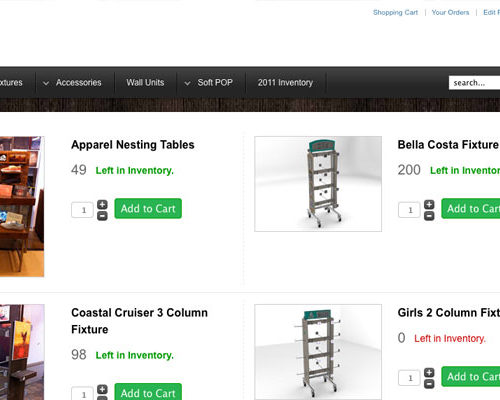Add Apparel Nesting Tables to cart
500x400 pixels.
coord(148,209)
